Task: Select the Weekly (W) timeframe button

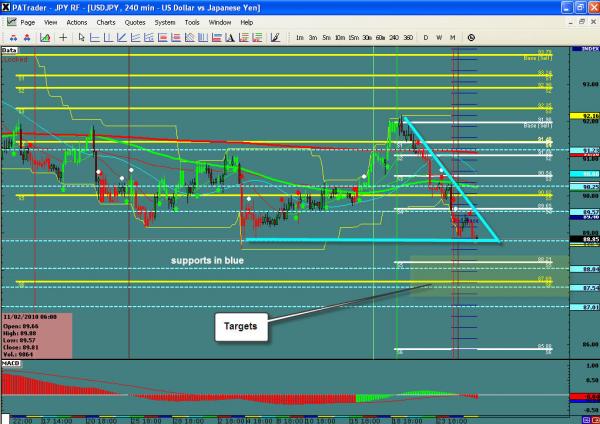Action: pyautogui.click(x=440, y=36)
